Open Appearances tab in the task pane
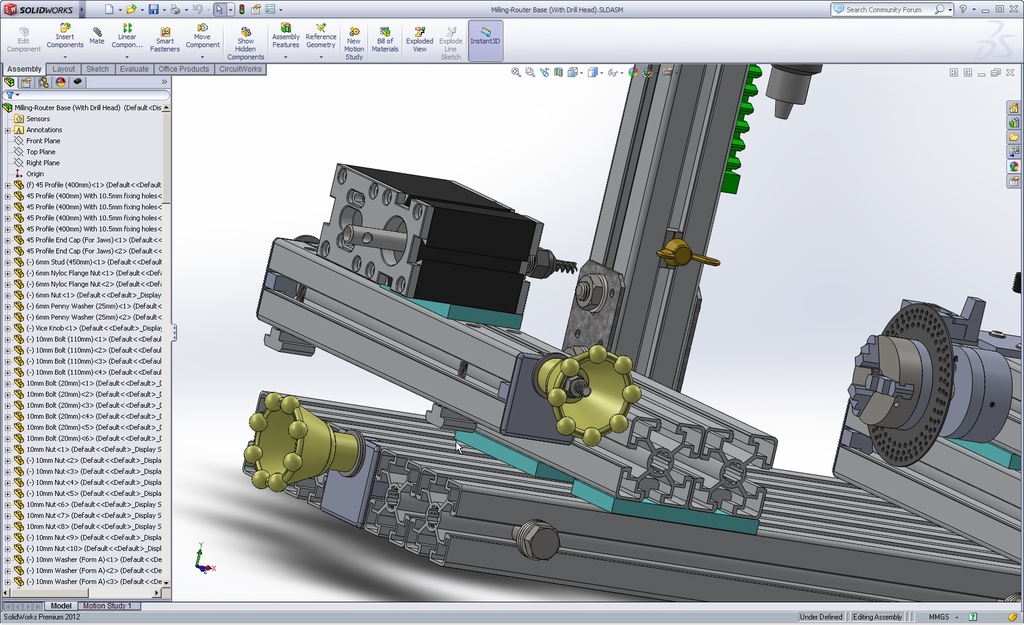Viewport: 1024px width, 625px height. 1014,167
